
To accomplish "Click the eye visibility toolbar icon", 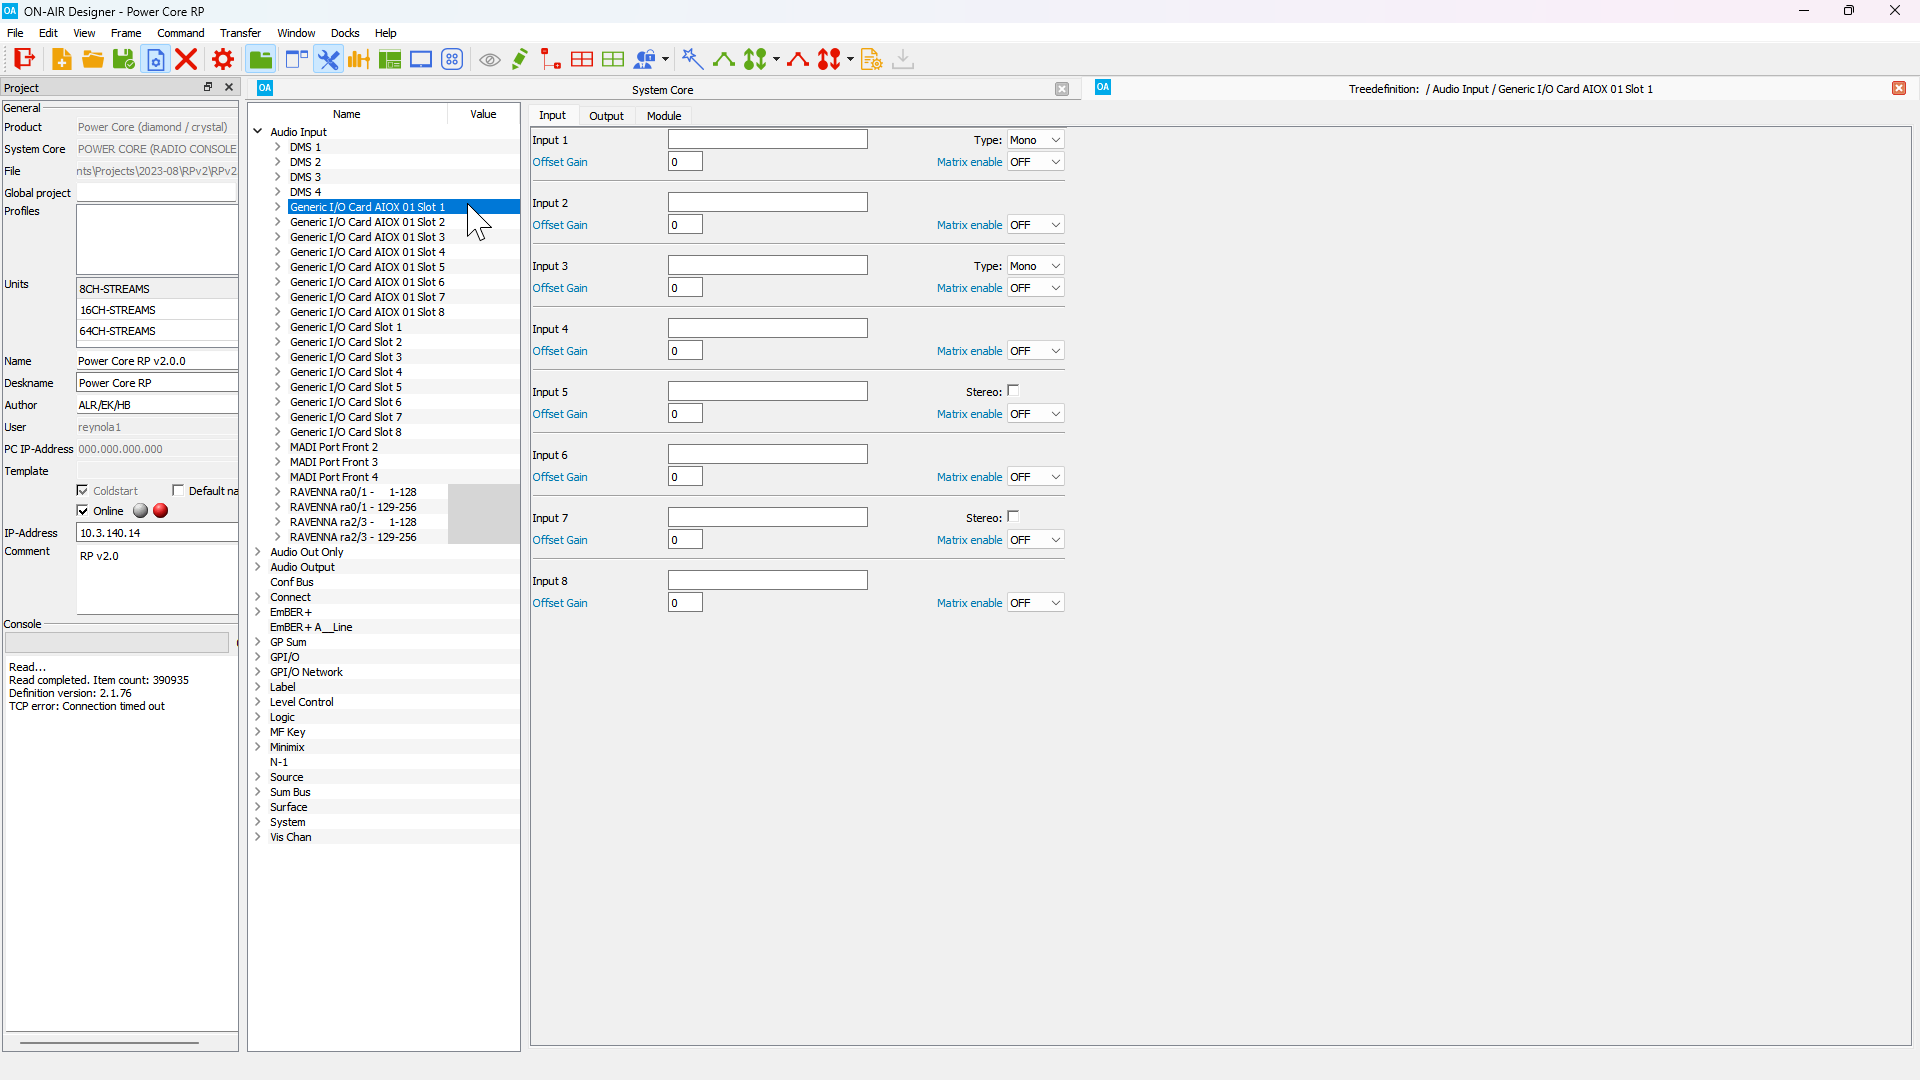I will (489, 60).
